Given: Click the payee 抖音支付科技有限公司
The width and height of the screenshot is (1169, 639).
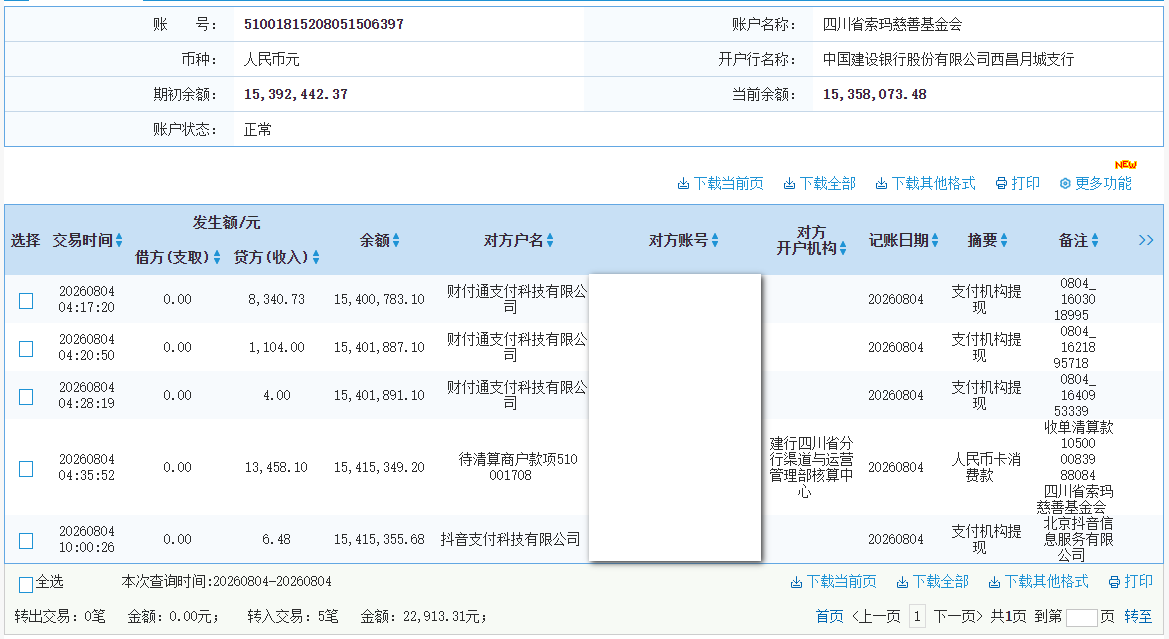Looking at the screenshot, I should click(x=510, y=539).
